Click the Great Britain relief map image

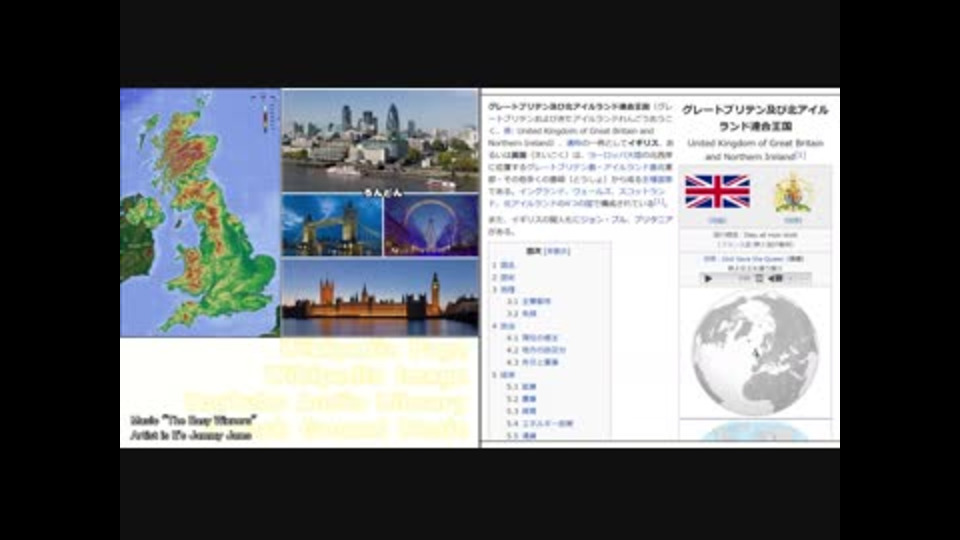[200, 212]
